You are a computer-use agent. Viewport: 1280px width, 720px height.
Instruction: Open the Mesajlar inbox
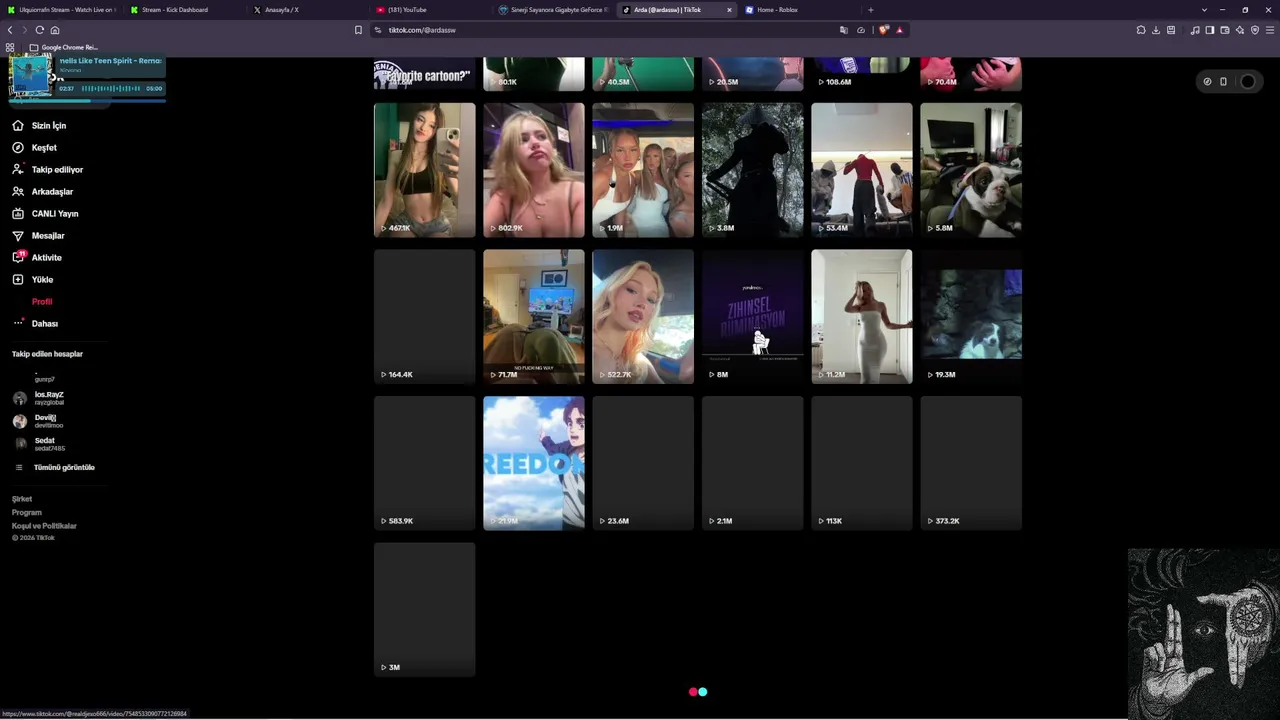point(39,236)
